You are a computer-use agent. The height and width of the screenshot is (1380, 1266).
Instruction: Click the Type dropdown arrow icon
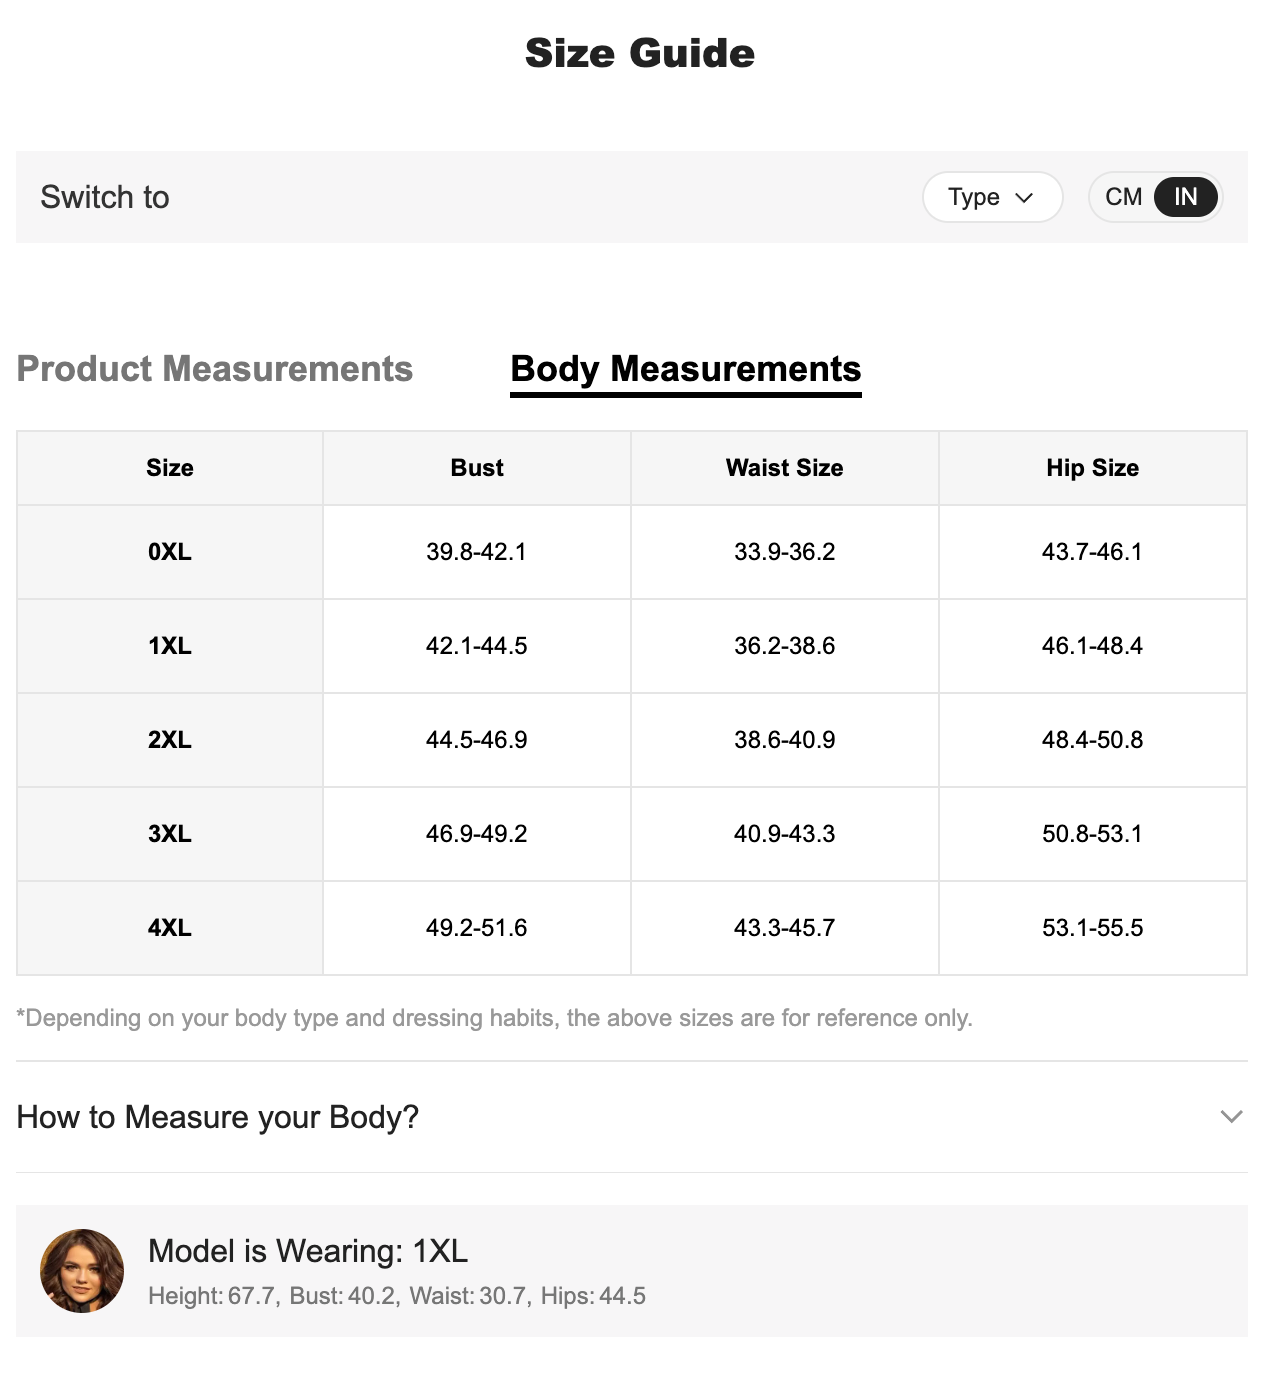click(1024, 198)
